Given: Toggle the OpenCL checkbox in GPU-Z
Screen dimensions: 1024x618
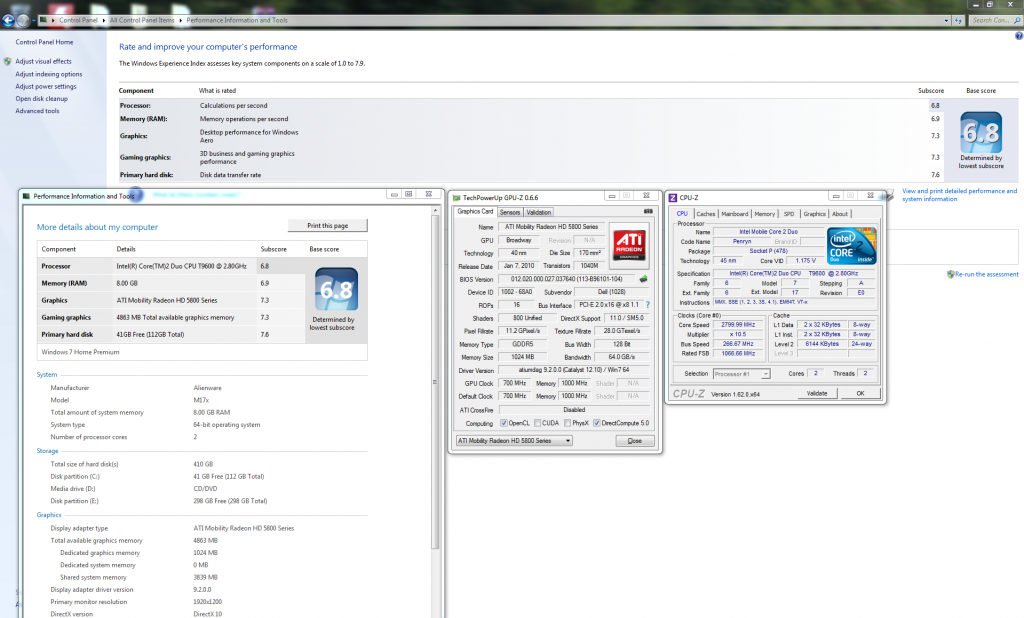Looking at the screenshot, I should [x=504, y=423].
